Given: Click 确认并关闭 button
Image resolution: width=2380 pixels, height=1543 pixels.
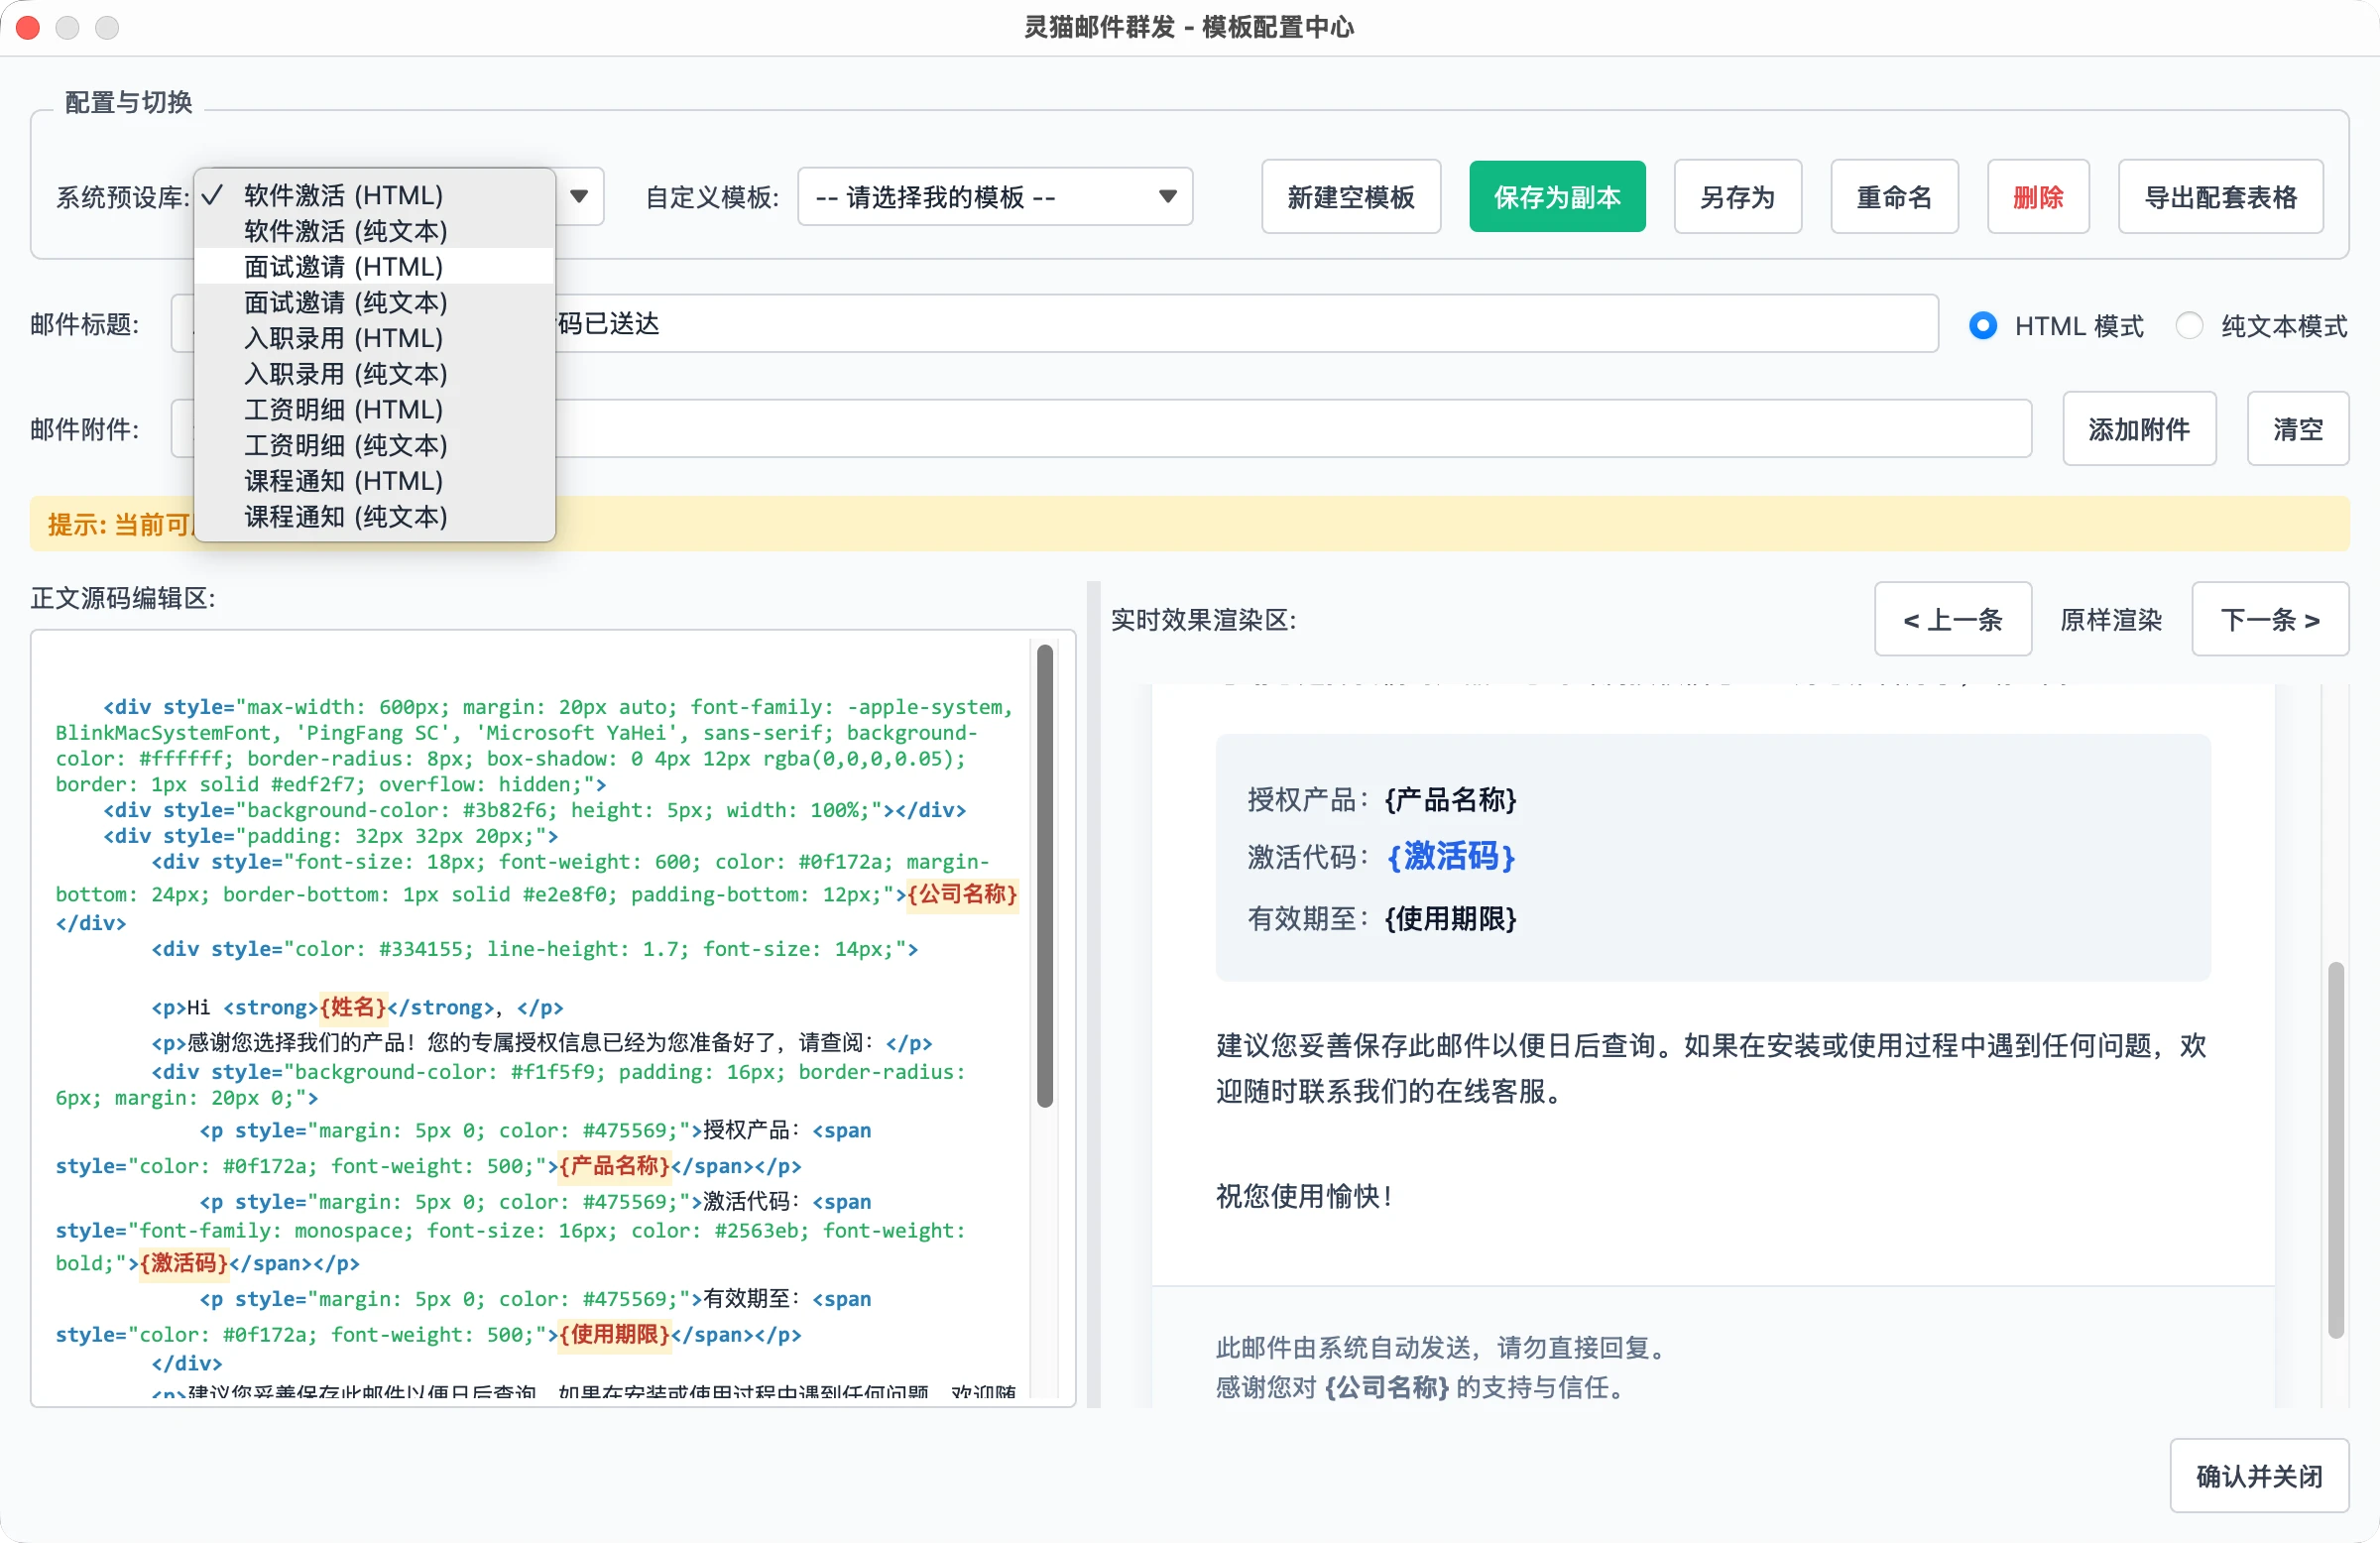Looking at the screenshot, I should (2259, 1475).
